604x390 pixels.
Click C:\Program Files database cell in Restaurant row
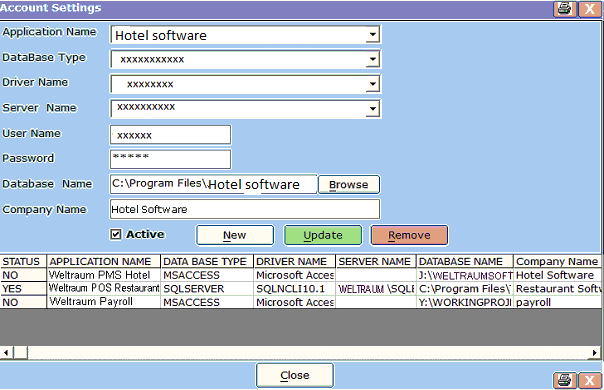click(465, 289)
